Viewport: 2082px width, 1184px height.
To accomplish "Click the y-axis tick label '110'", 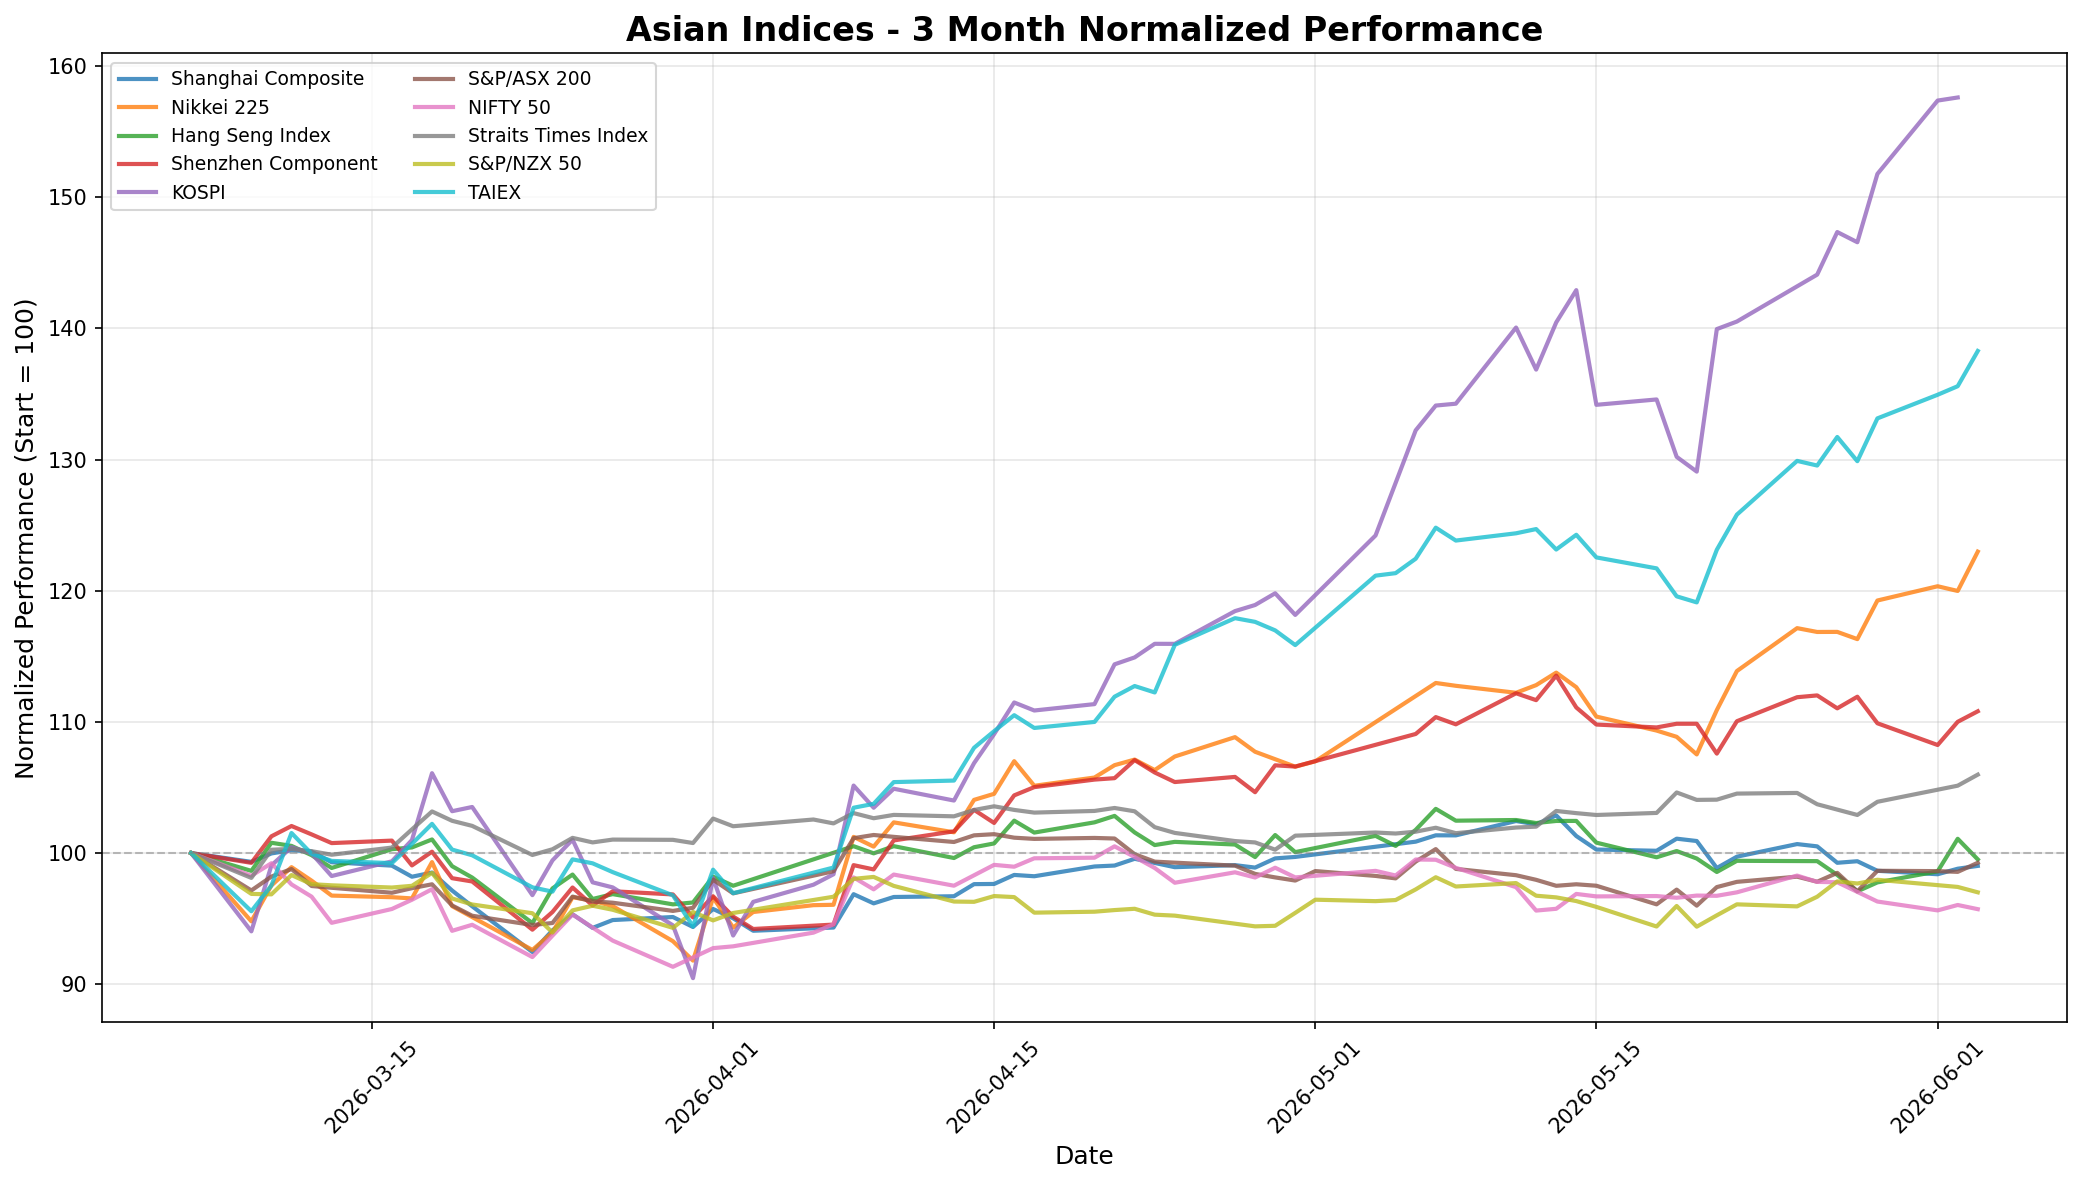I will click(x=70, y=722).
